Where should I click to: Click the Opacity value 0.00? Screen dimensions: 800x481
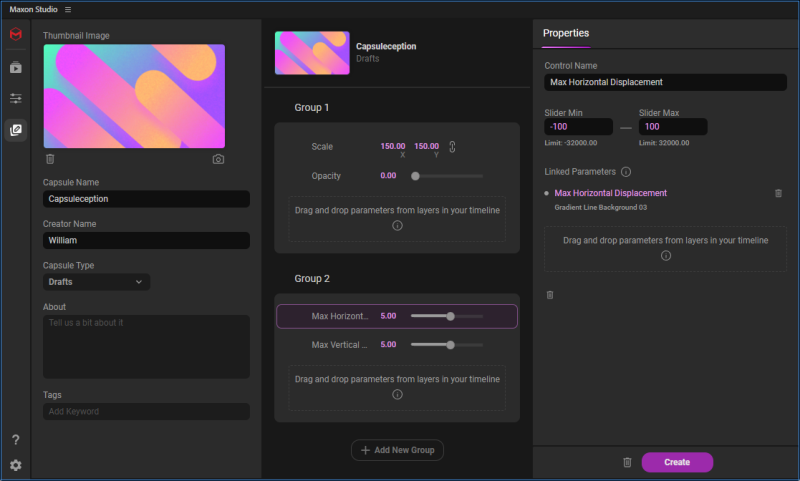[x=388, y=175]
